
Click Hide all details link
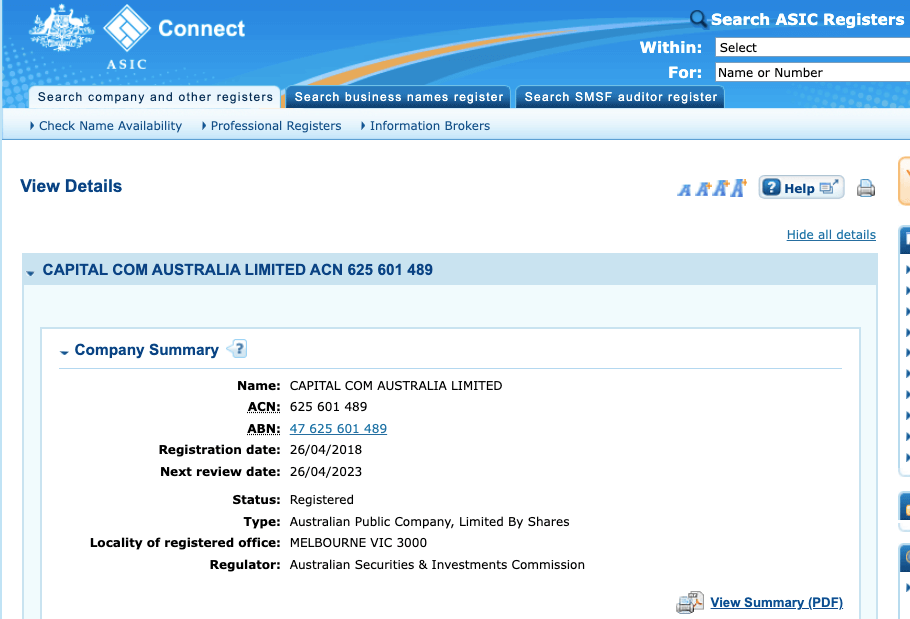coord(831,234)
